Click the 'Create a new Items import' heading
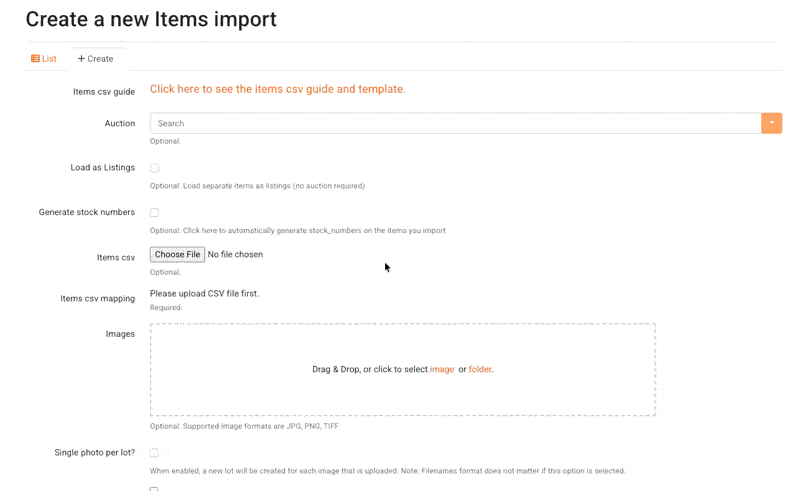The height and width of the screenshot is (491, 800). (x=151, y=19)
